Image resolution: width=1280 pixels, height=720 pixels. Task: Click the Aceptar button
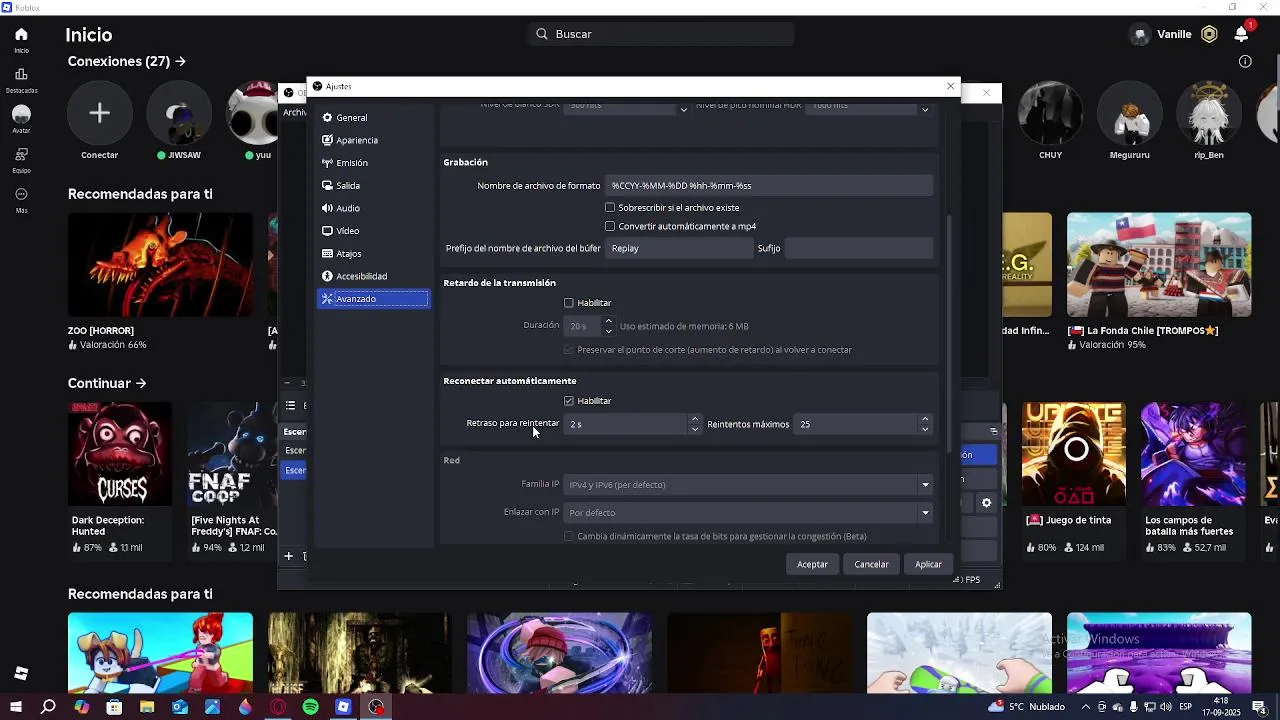812,565
